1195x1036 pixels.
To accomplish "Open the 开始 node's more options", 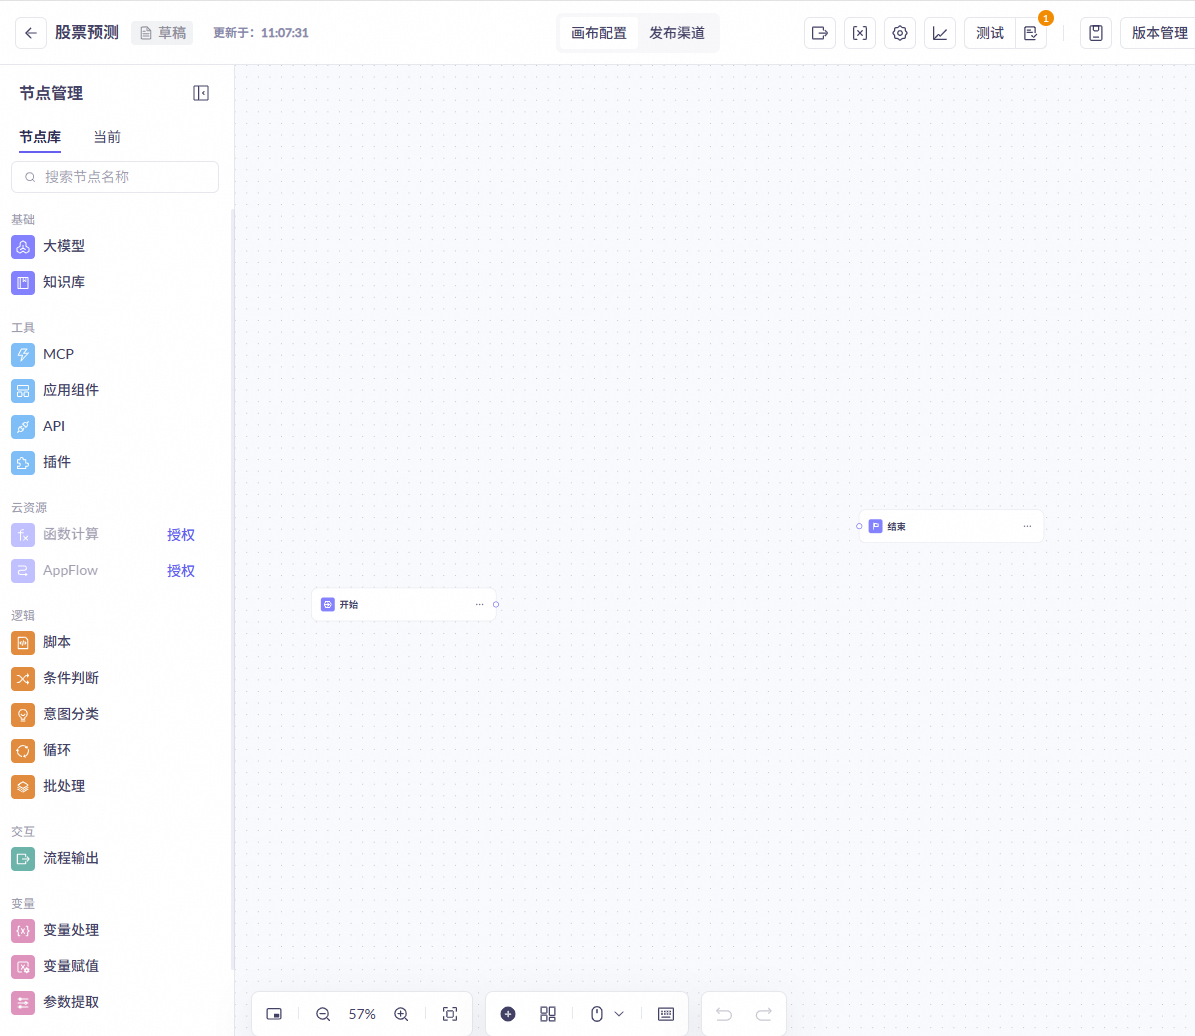I will pyautogui.click(x=479, y=605).
